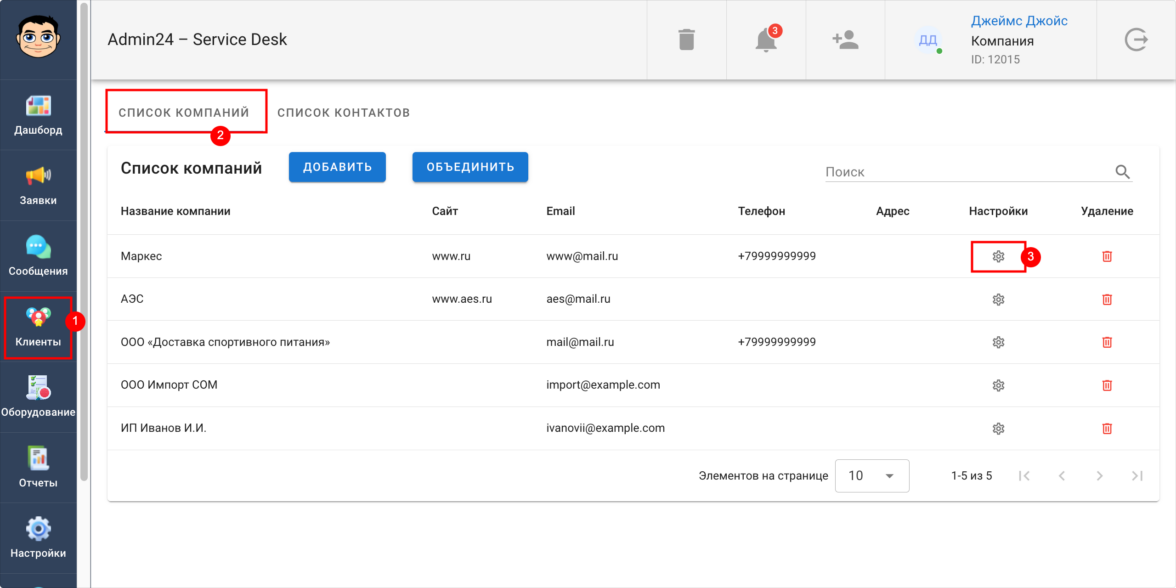Expand the items per page dropdown
Screen dimensions: 1176x588
[x=872, y=476]
